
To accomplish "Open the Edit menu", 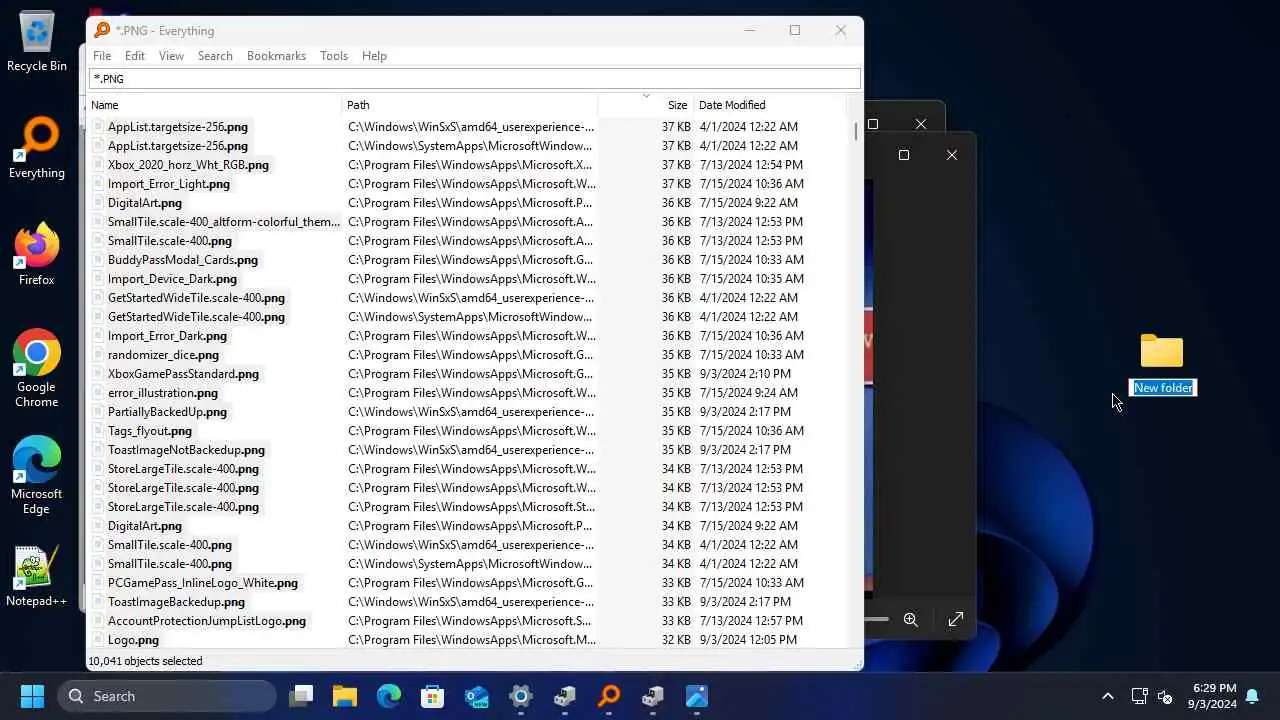I will coord(135,56).
